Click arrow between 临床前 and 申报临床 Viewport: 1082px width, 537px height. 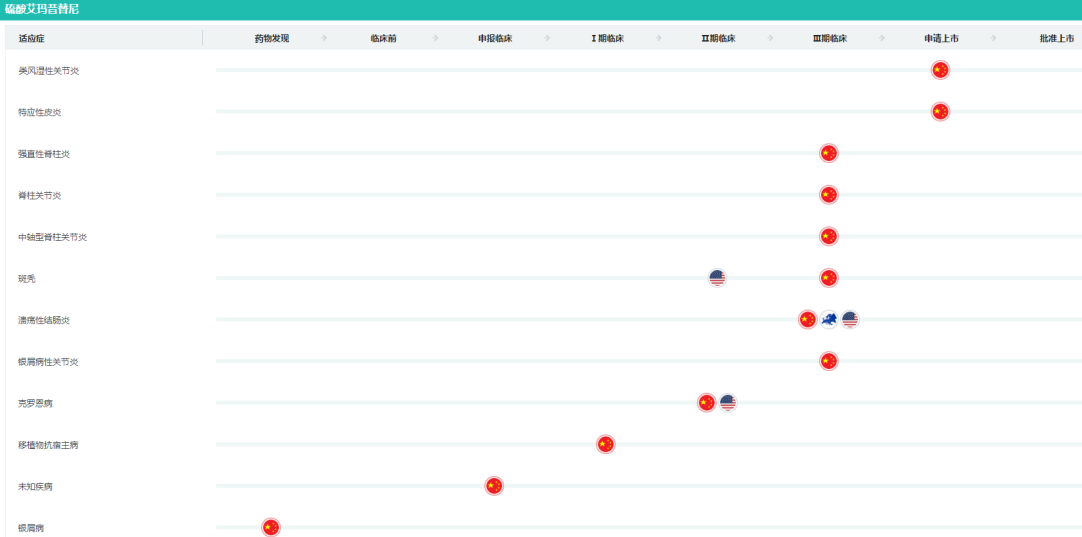435,38
